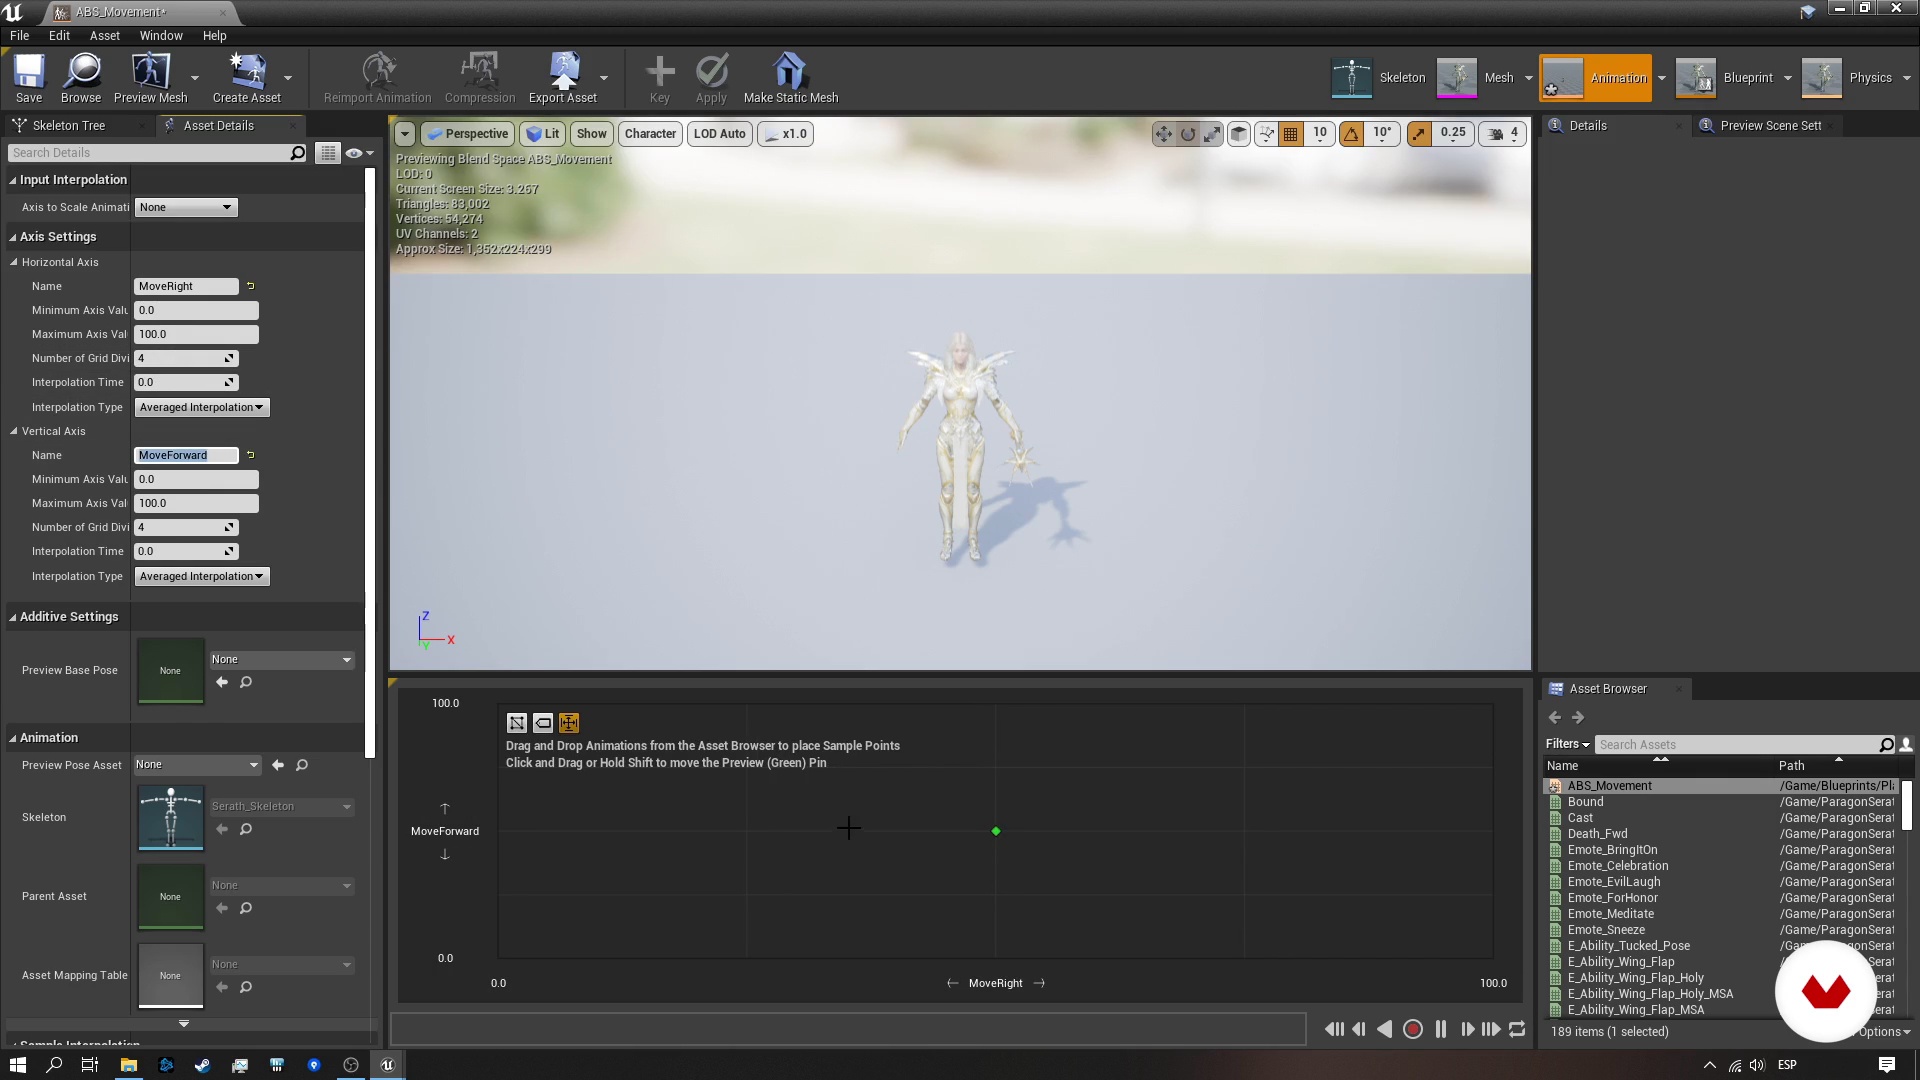Screen dimensions: 1920x1080
Task: Adjust Vertical Interpolation Time spinner
Action: point(186,551)
